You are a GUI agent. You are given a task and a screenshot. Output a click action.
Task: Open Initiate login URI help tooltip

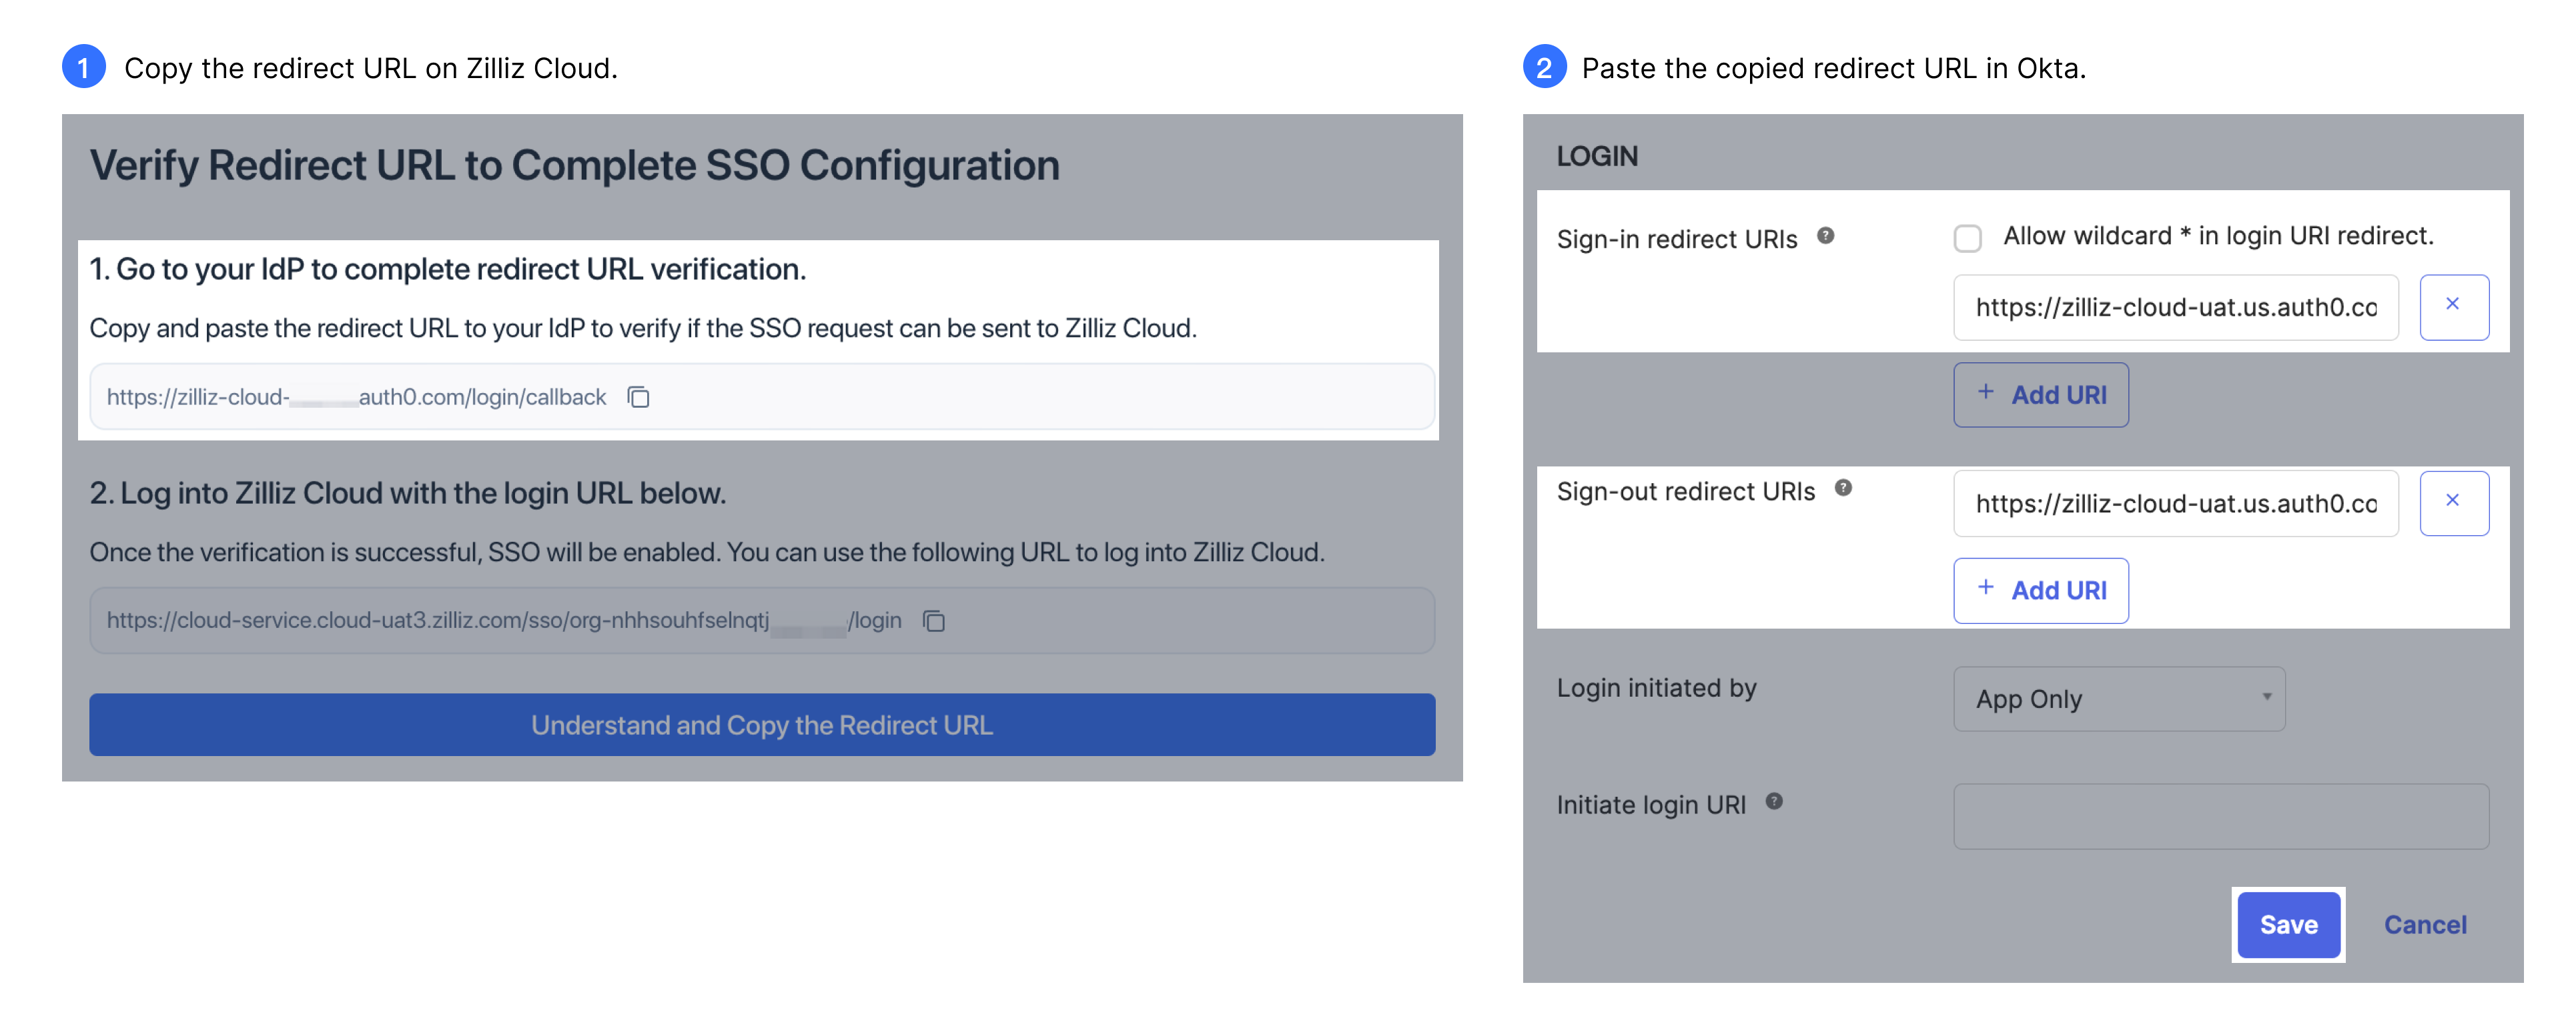pyautogui.click(x=1774, y=801)
